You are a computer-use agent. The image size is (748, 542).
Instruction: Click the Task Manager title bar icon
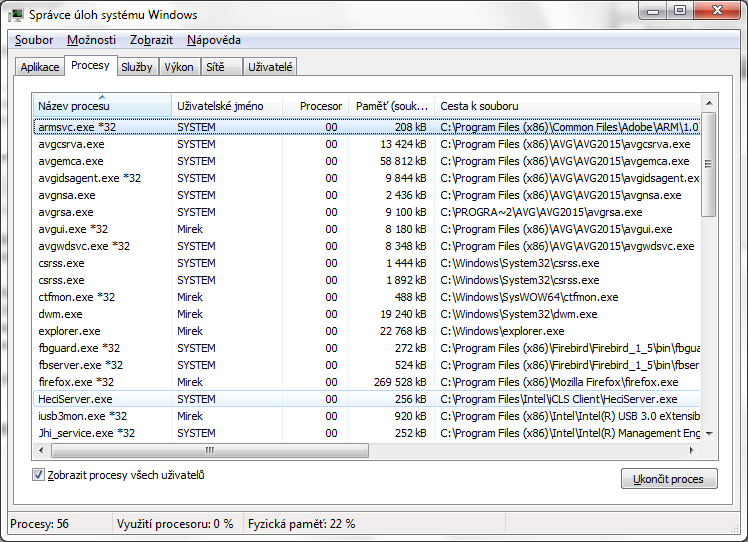coord(16,15)
